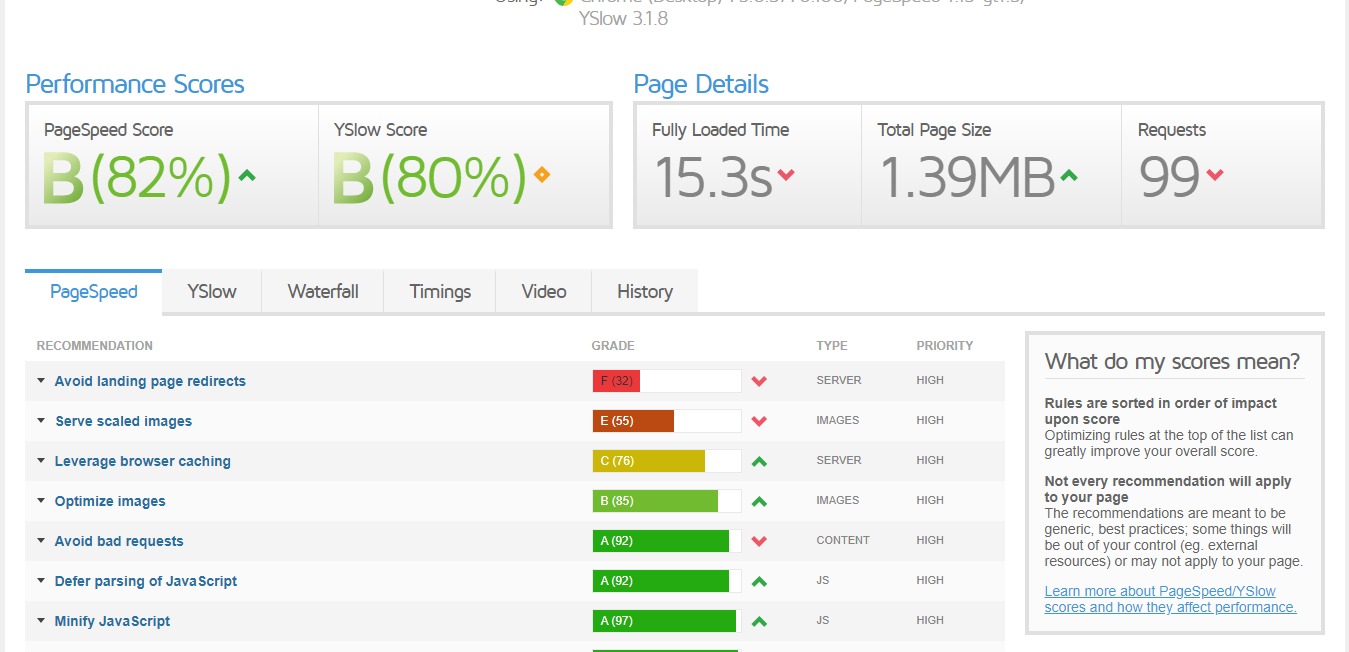Image resolution: width=1349 pixels, height=652 pixels.
Task: Click the green trend arrow for Minify JavaScript
Action: tap(759, 621)
